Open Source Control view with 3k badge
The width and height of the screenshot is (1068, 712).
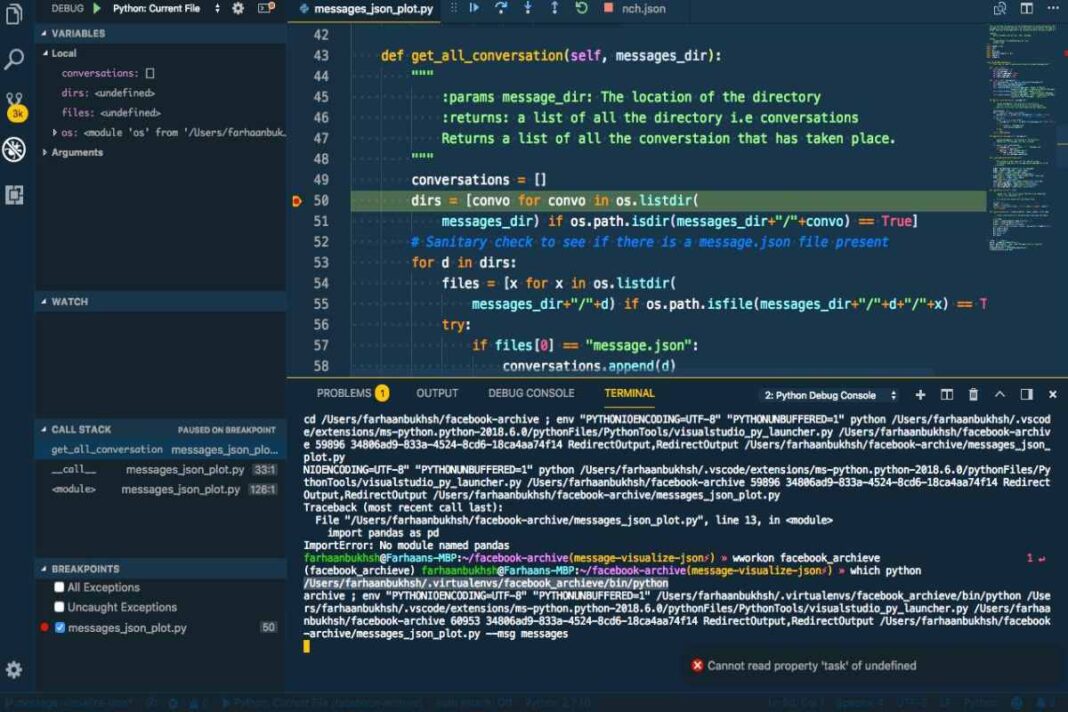tap(14, 104)
